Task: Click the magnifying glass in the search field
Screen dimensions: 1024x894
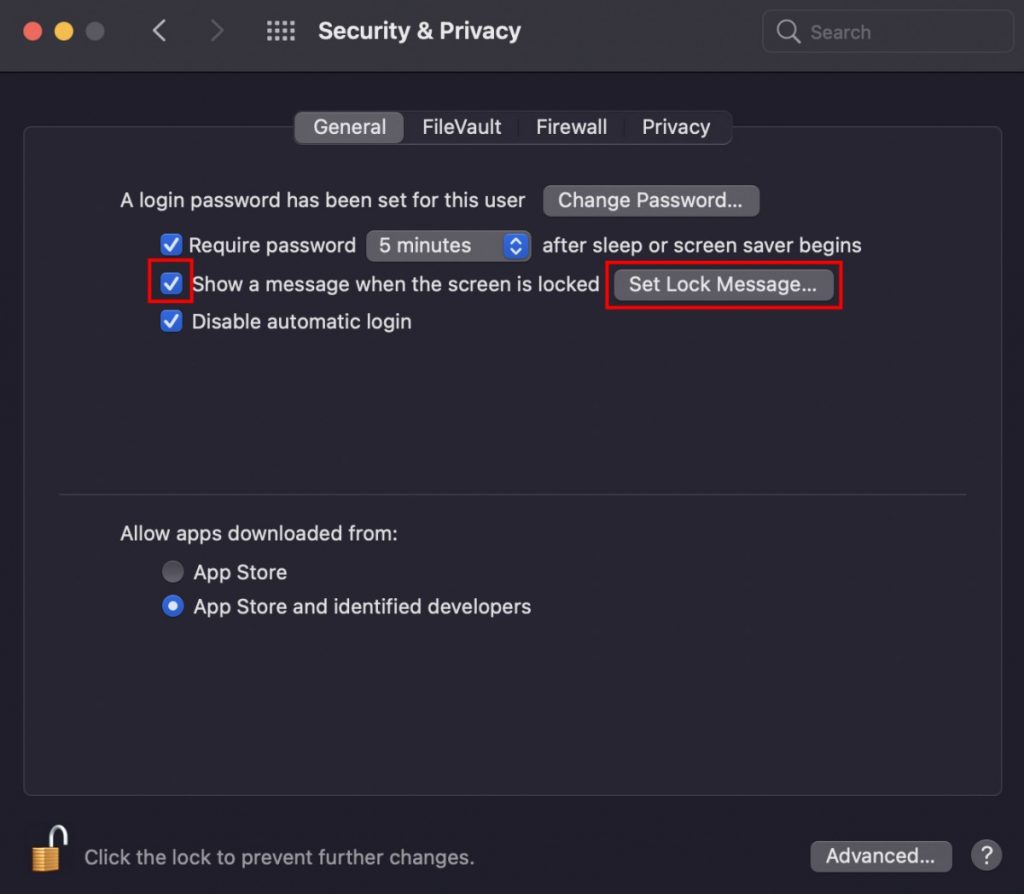Action: 788,32
